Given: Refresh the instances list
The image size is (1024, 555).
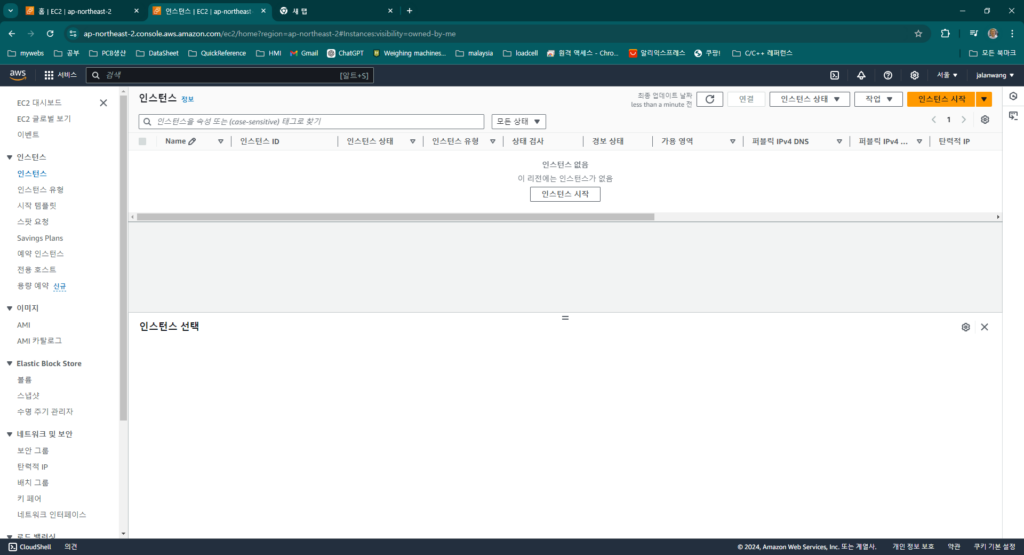Looking at the screenshot, I should (x=709, y=99).
